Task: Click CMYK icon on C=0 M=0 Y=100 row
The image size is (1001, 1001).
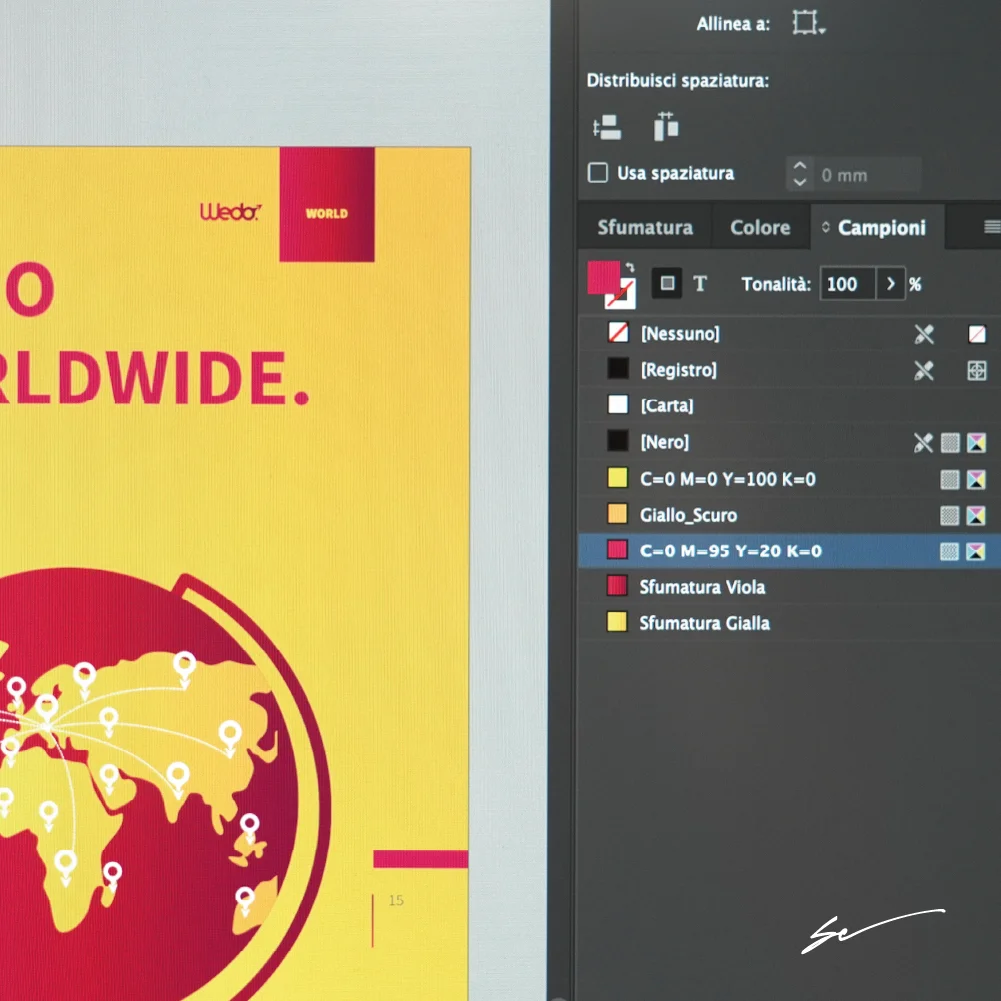Action: click(976, 479)
